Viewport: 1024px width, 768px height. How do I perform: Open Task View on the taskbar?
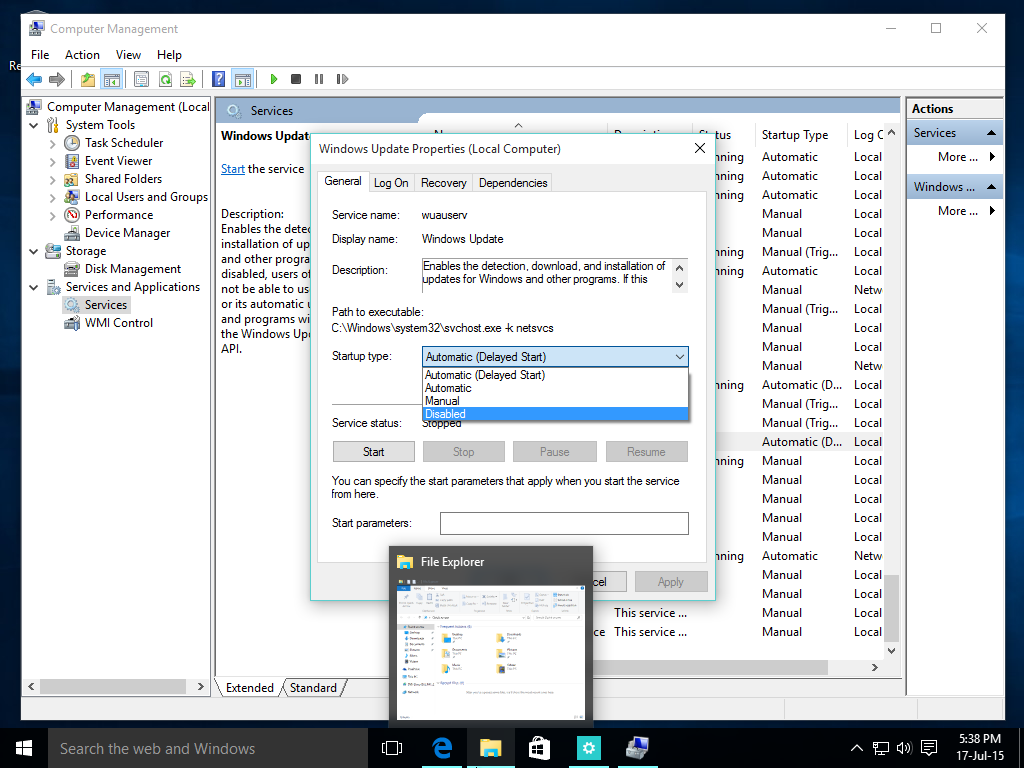(392, 748)
